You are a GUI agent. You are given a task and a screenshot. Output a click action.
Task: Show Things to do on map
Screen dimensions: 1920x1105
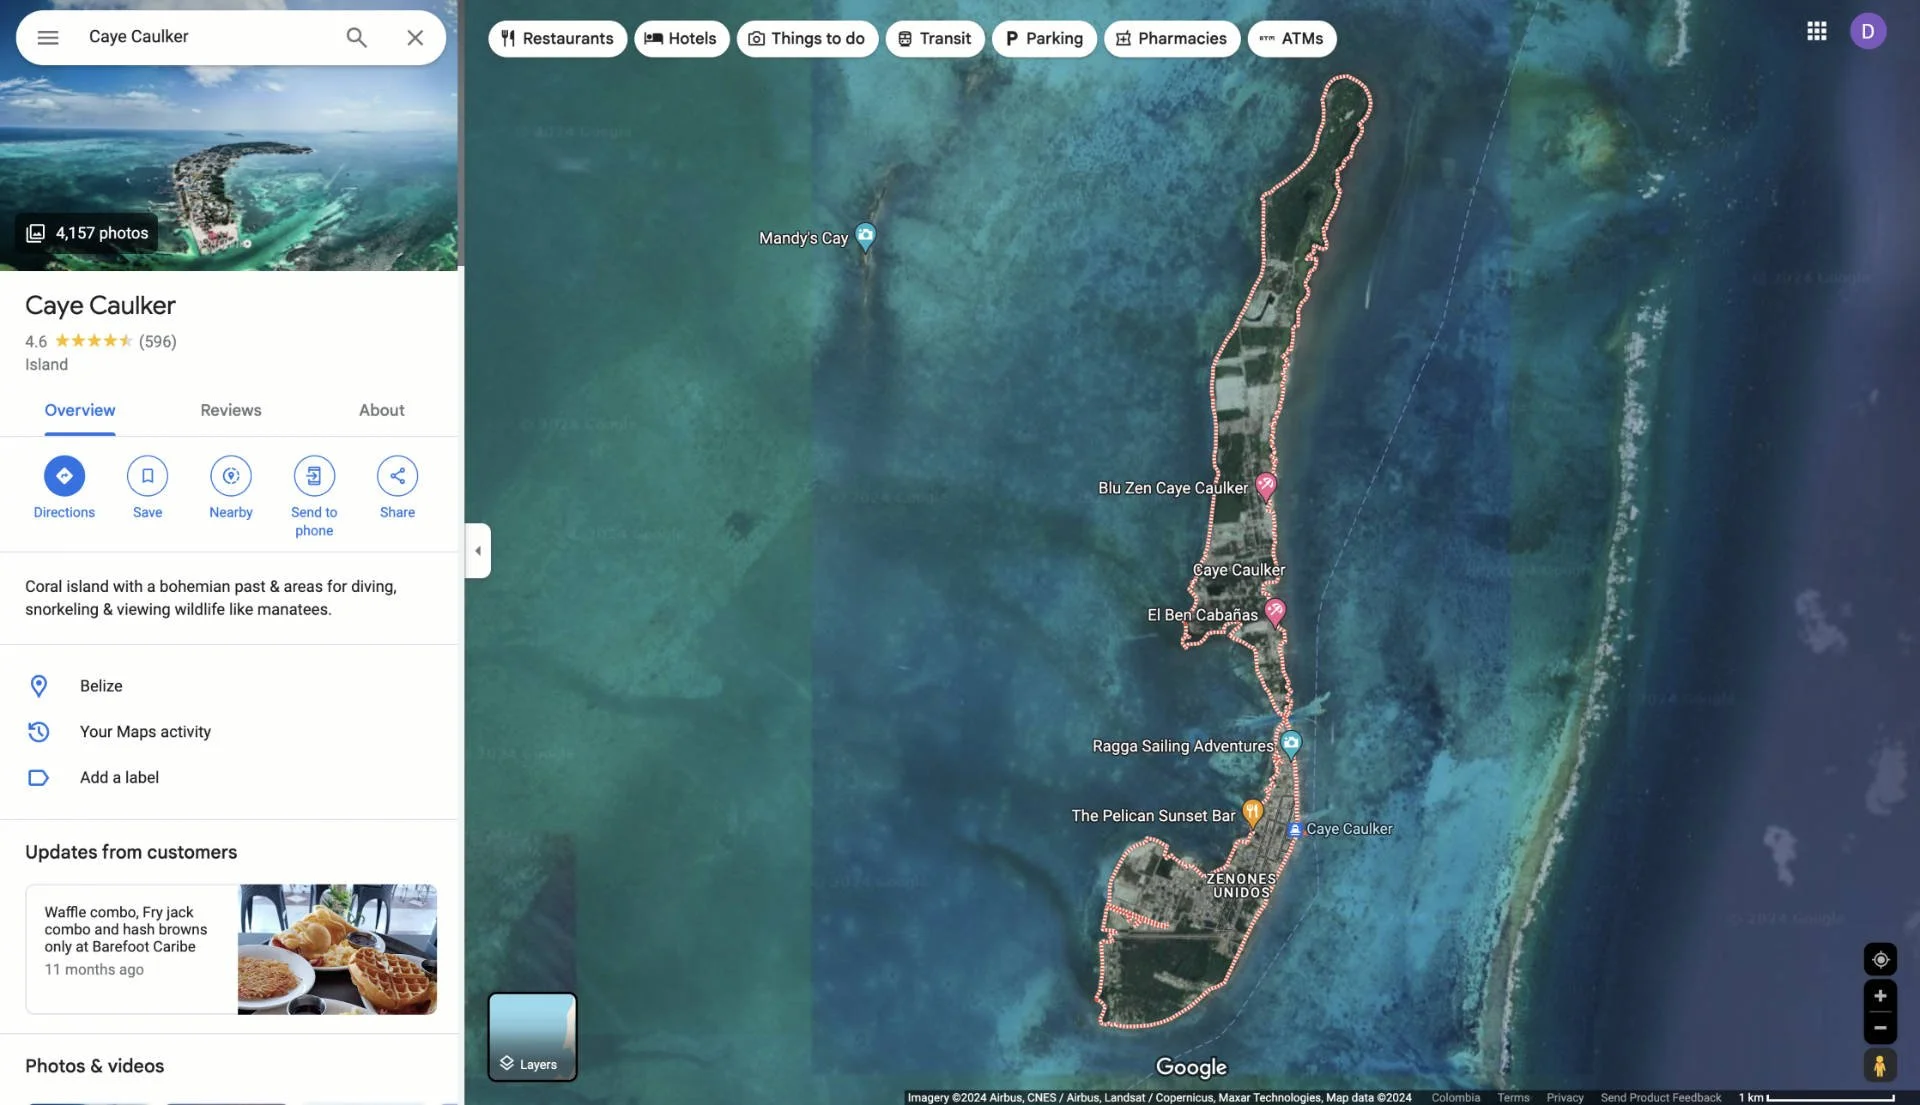[807, 39]
